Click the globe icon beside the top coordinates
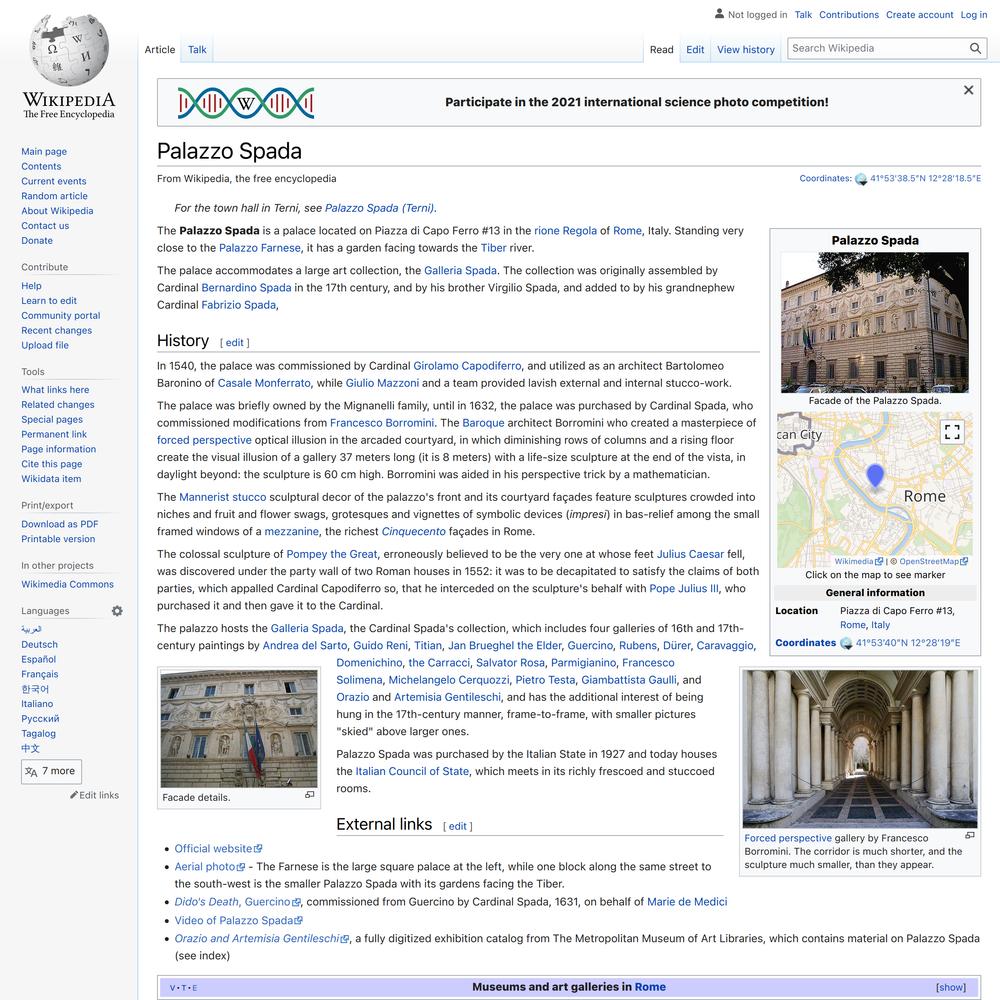 (x=861, y=179)
